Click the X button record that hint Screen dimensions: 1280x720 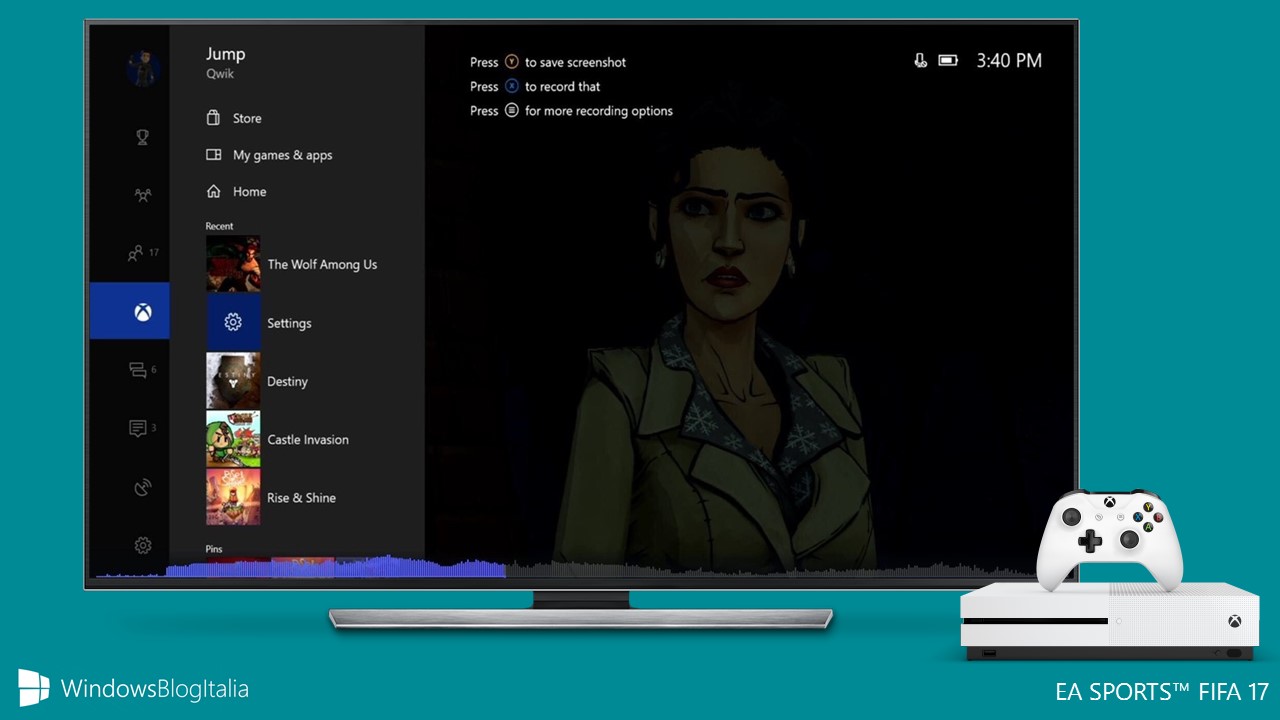512,86
